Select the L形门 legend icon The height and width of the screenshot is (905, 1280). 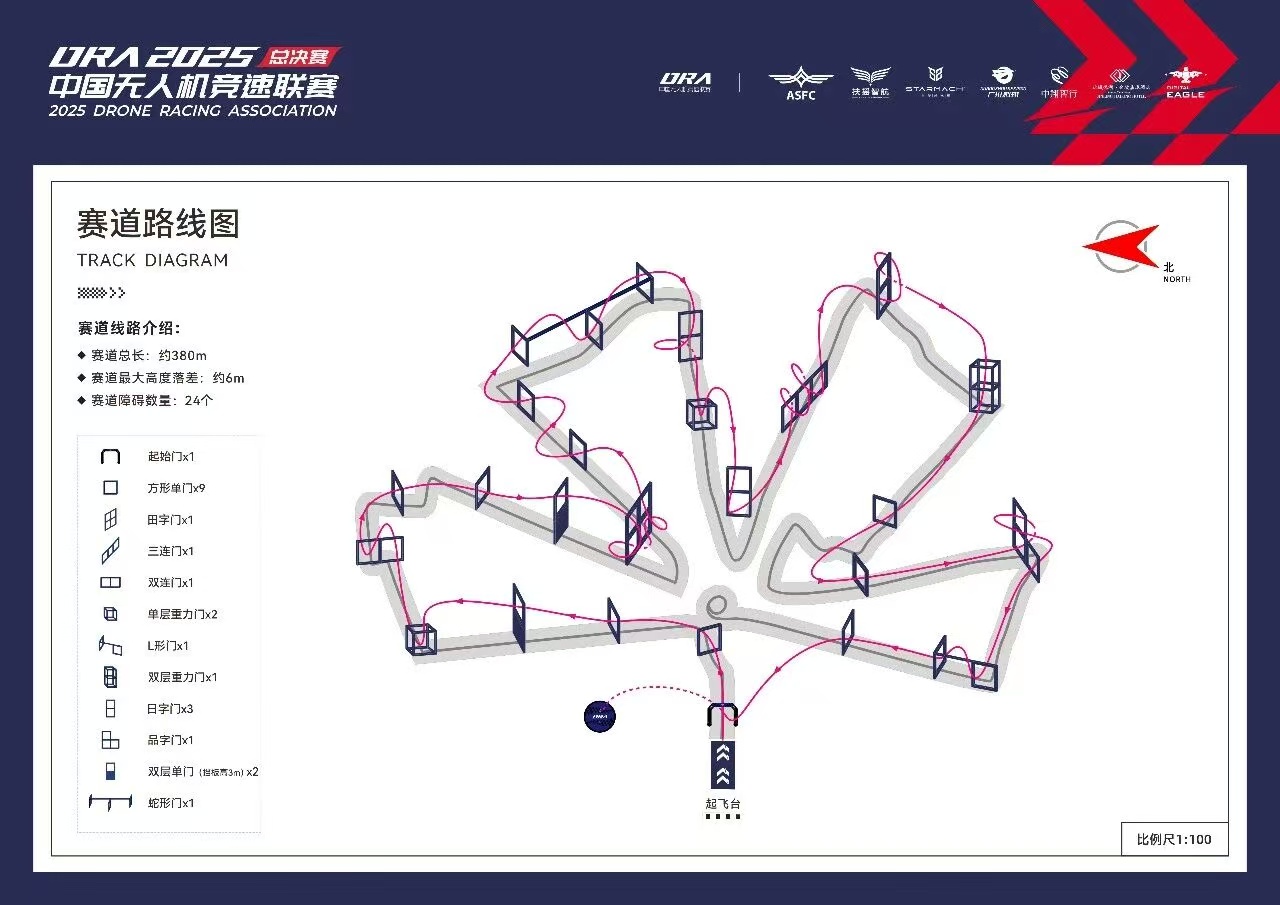[x=110, y=646]
